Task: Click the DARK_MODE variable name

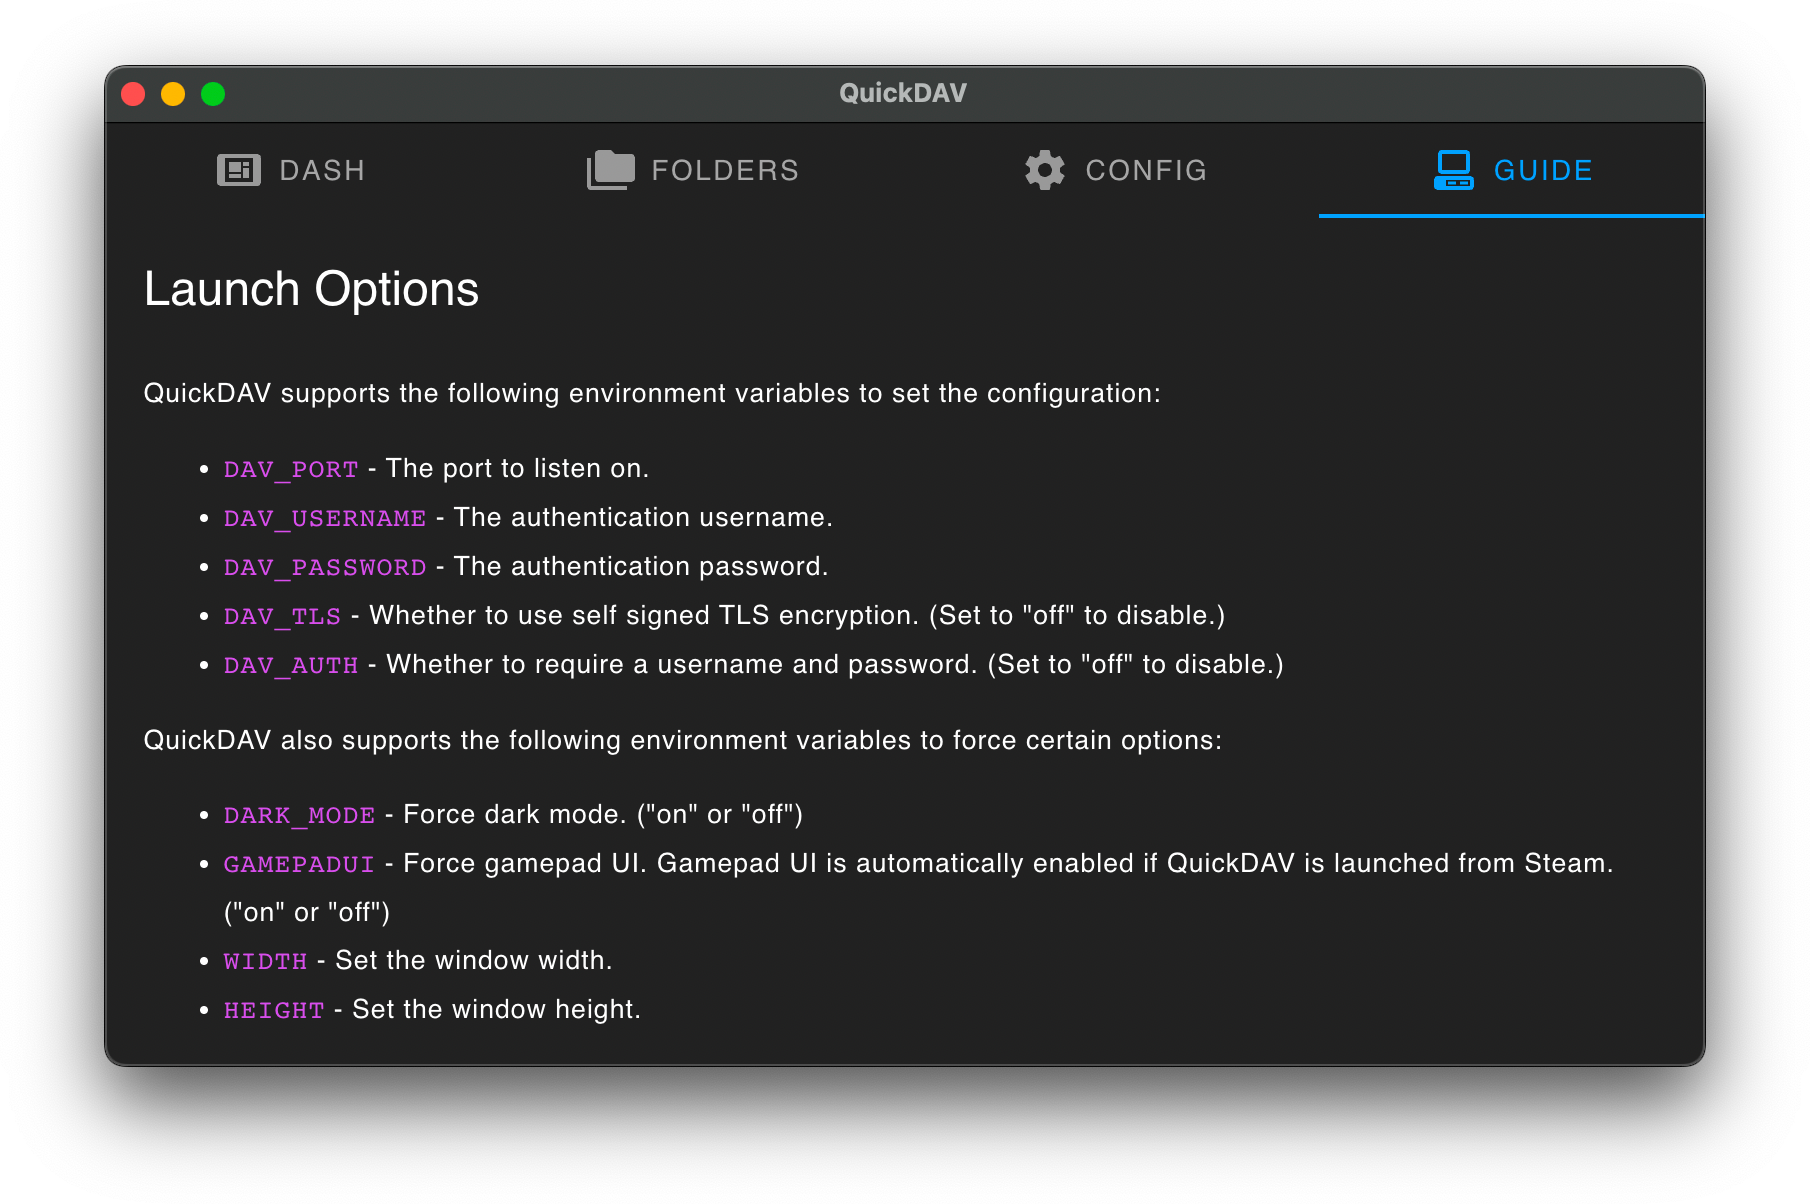Action: [299, 815]
